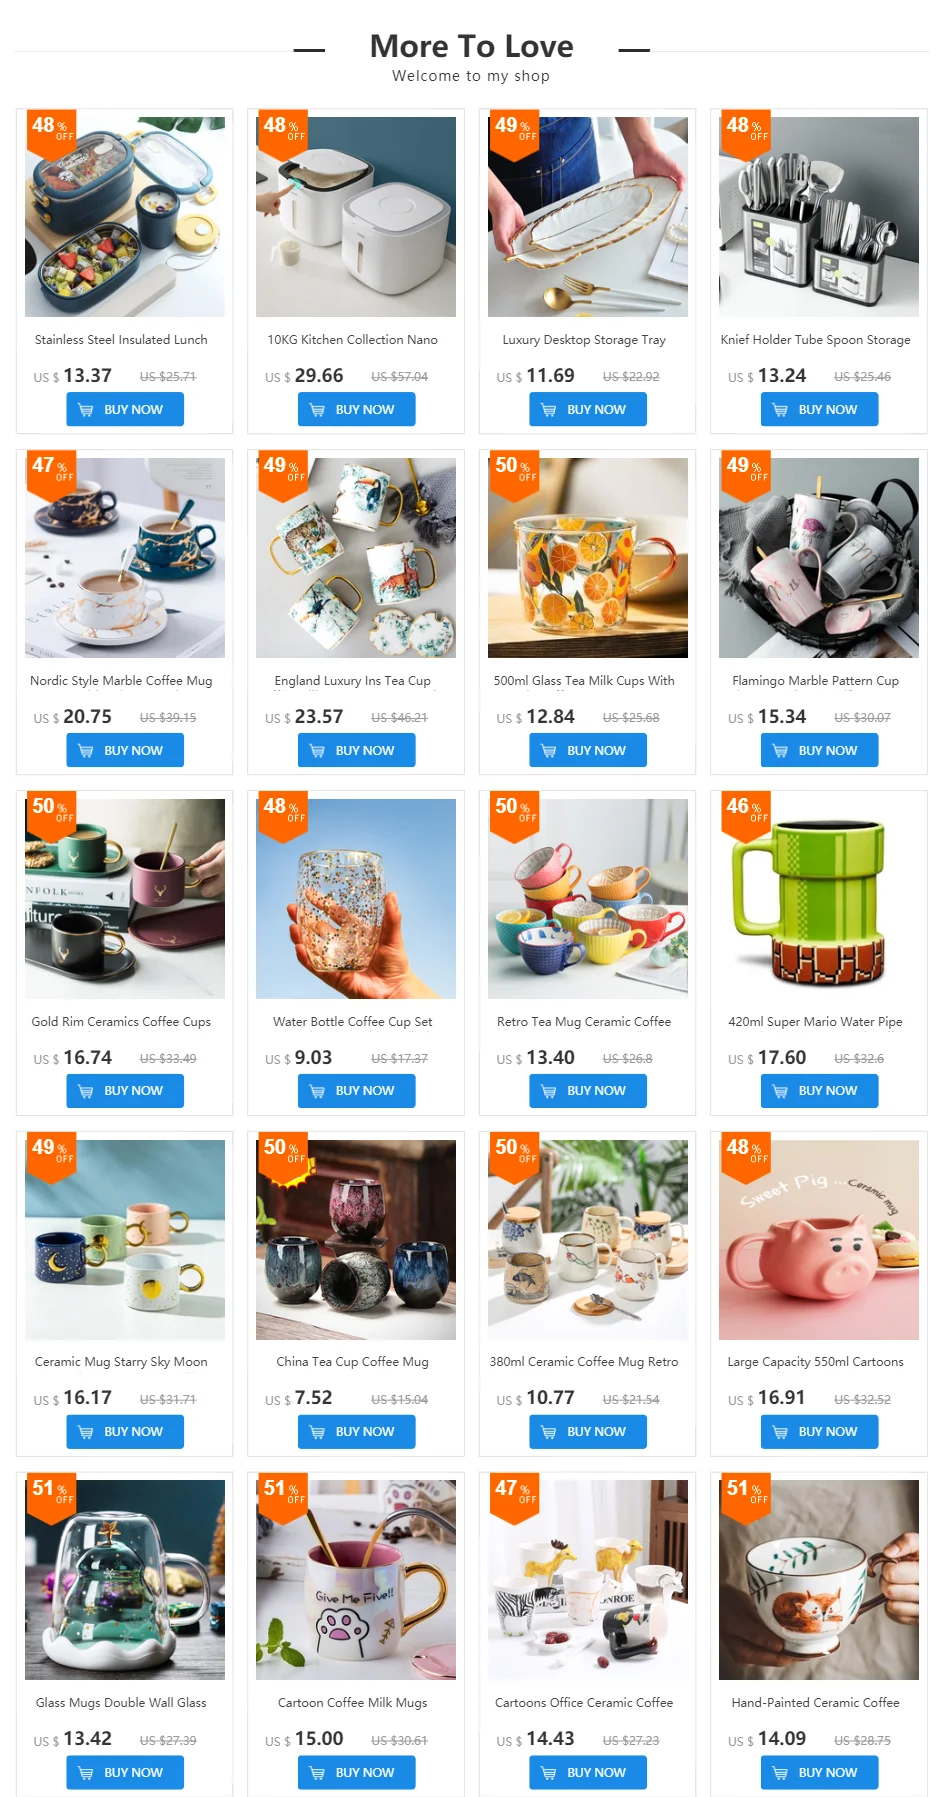
Task: Open the Knief Holder Tube Spoon Storage title
Action: click(x=815, y=340)
